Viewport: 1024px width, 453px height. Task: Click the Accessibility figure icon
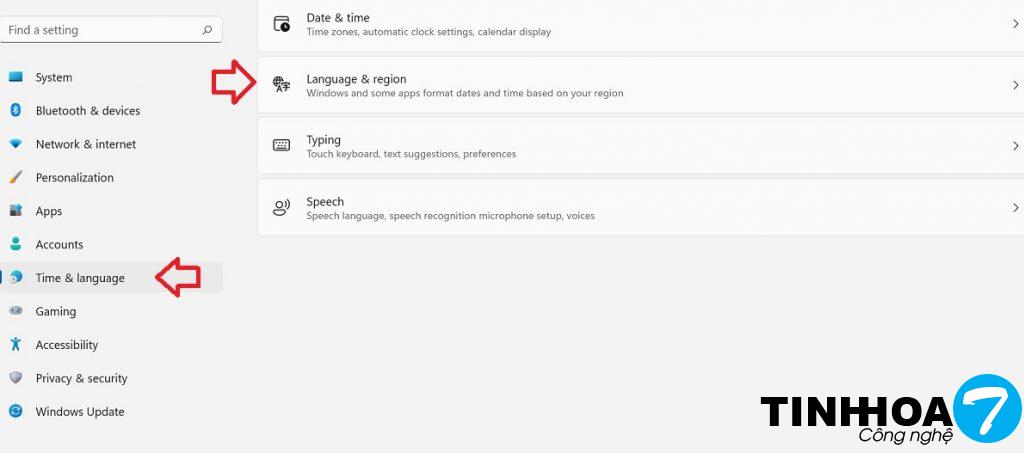(x=15, y=345)
